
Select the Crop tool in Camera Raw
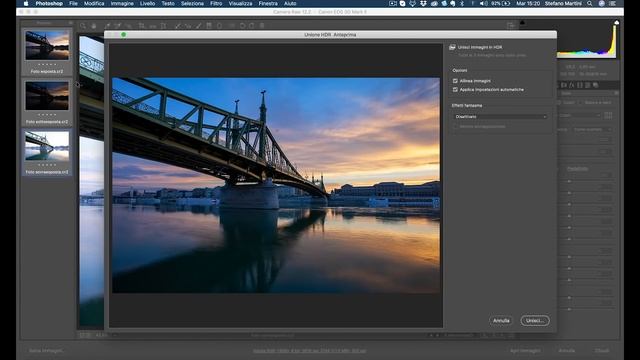click(142, 26)
